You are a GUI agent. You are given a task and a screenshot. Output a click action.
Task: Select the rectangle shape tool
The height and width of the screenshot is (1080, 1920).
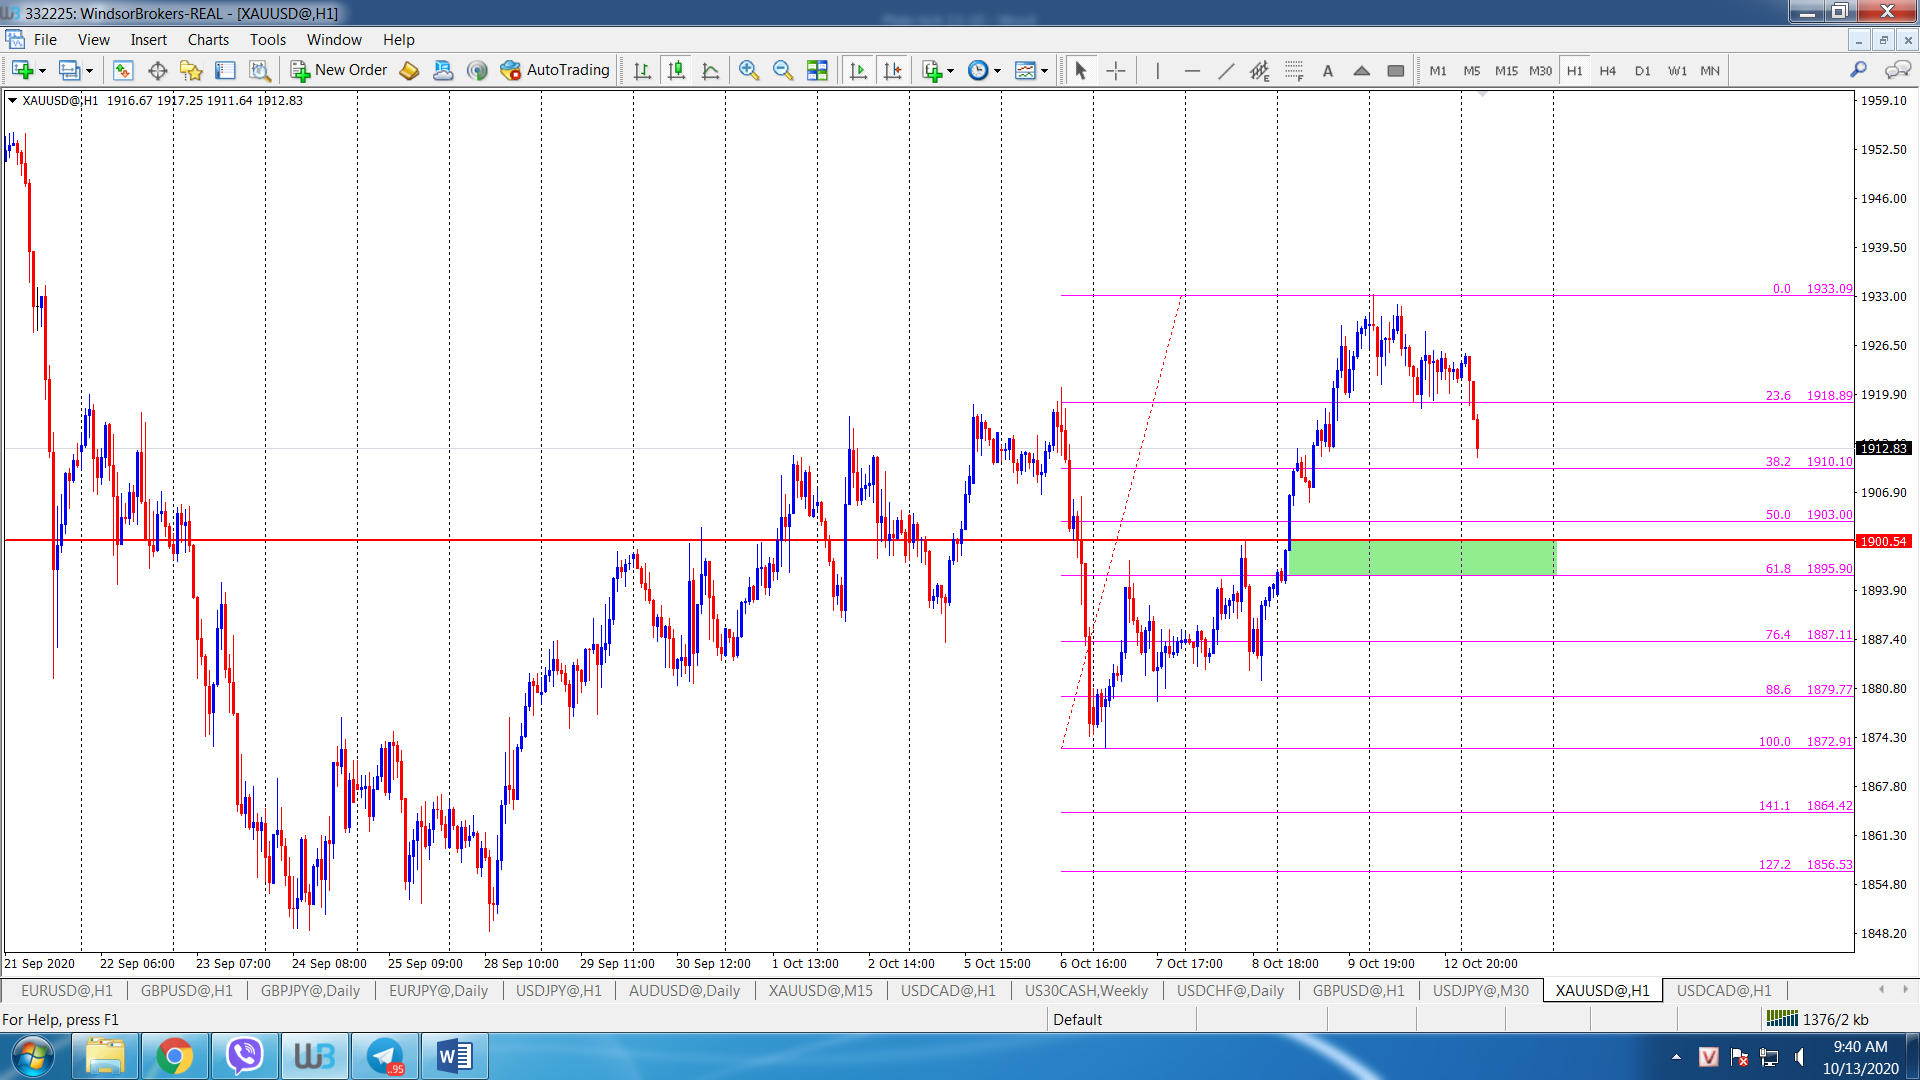1396,70
